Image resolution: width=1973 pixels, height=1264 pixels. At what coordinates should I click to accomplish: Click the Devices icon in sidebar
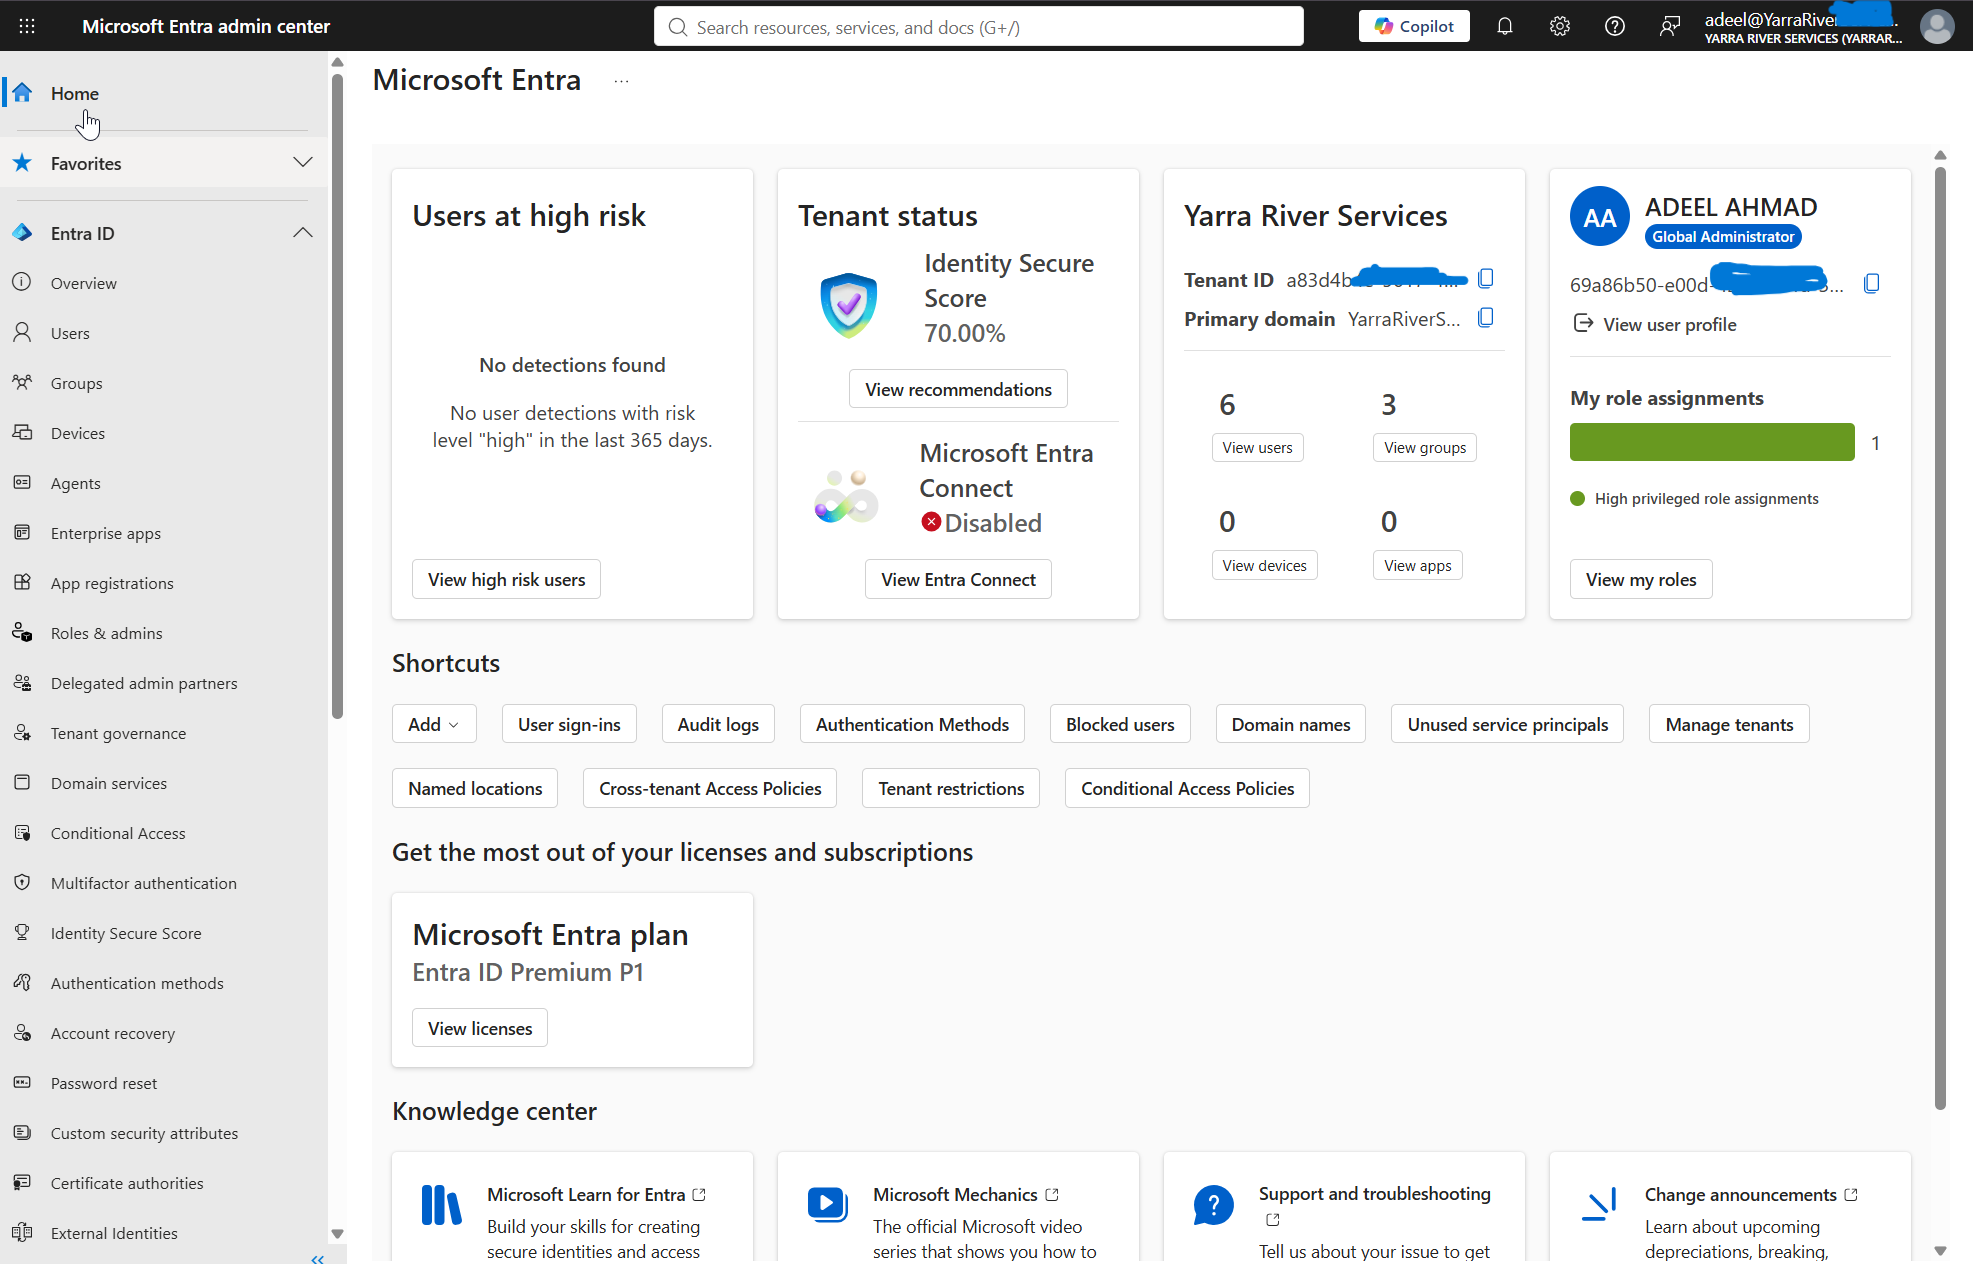click(x=22, y=432)
